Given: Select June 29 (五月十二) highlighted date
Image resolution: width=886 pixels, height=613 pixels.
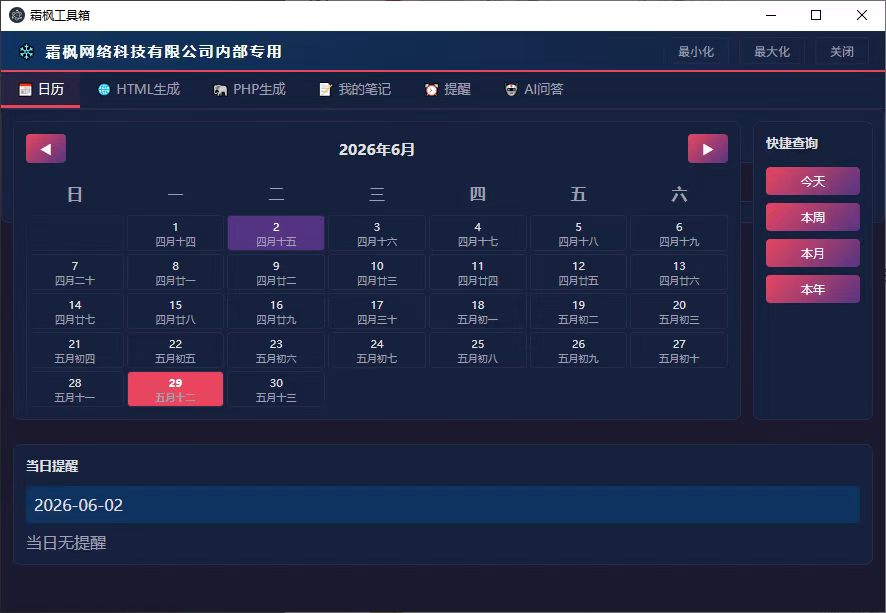Looking at the screenshot, I should pyautogui.click(x=176, y=389).
